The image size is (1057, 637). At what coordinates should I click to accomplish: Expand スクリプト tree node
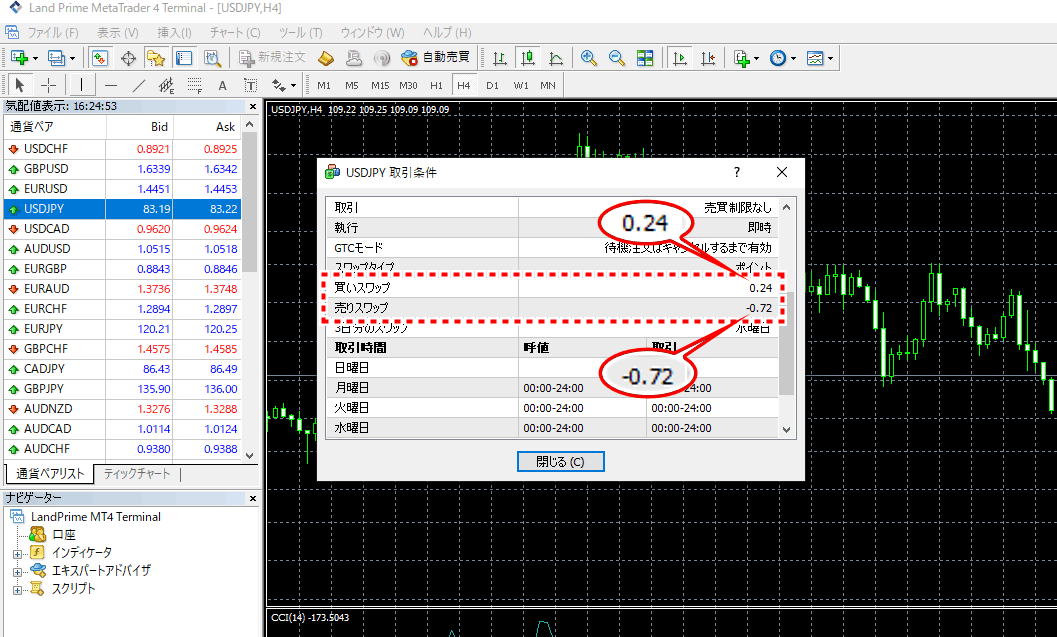(18, 590)
